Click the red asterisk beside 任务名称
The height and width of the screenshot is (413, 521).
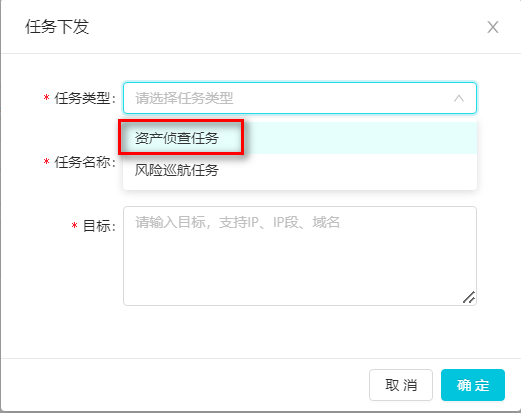pos(47,162)
